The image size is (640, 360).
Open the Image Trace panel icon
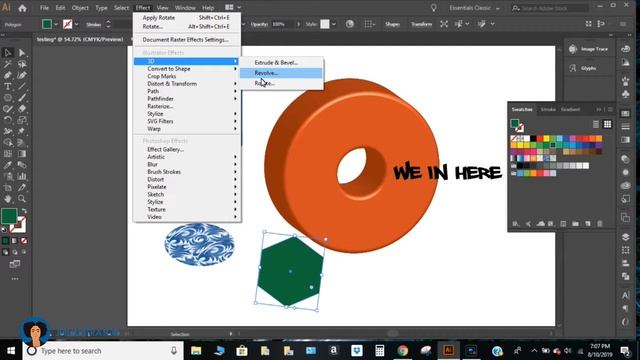(573, 49)
